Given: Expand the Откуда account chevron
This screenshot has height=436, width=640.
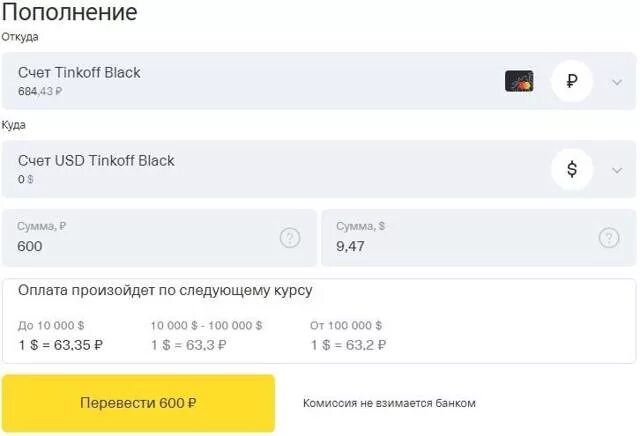Looking at the screenshot, I should pos(617,81).
